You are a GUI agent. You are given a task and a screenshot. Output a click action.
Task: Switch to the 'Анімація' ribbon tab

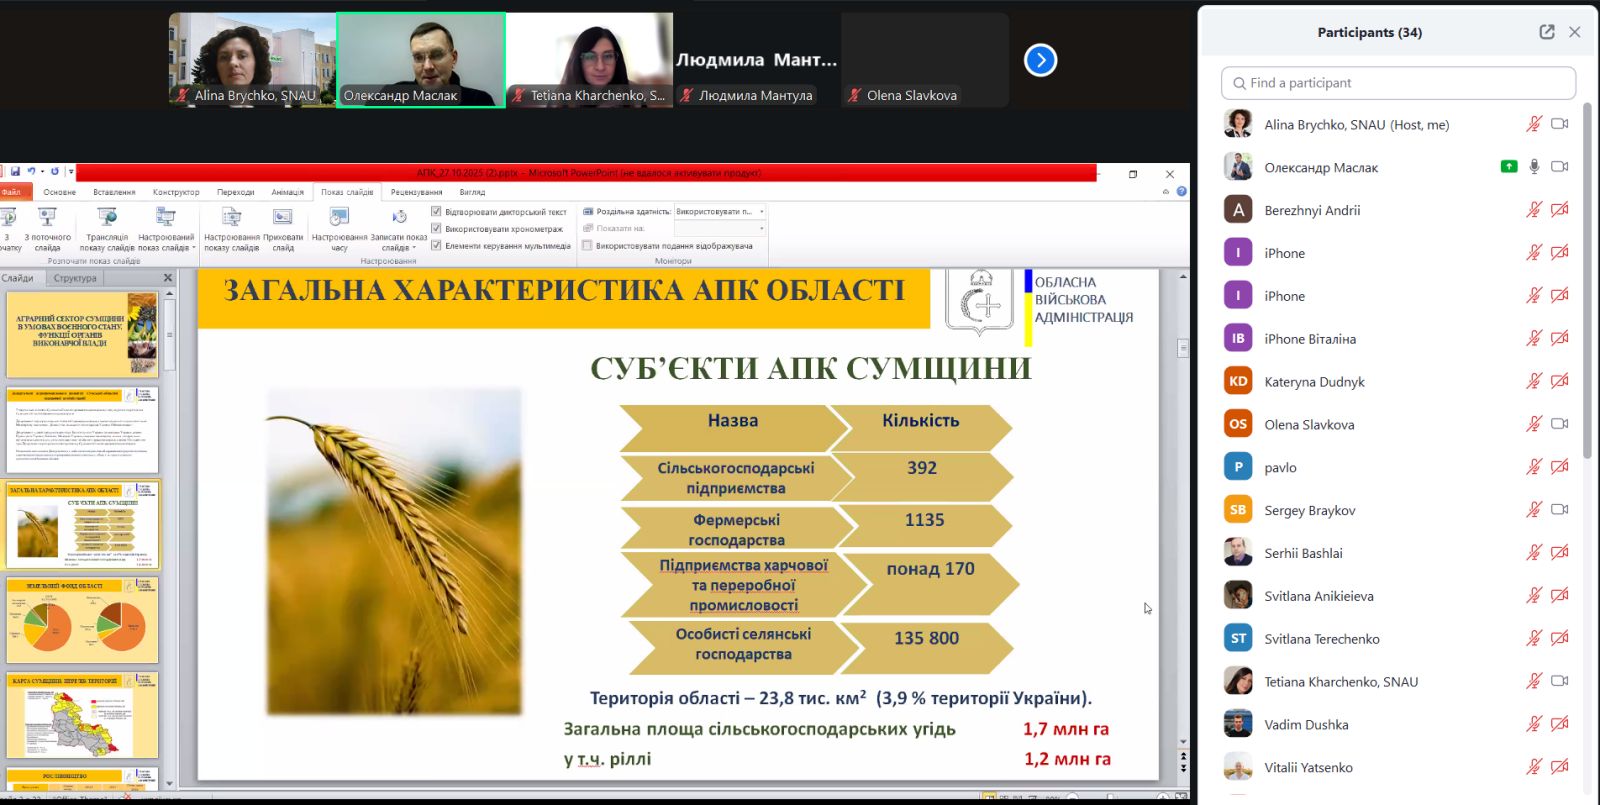tap(287, 192)
